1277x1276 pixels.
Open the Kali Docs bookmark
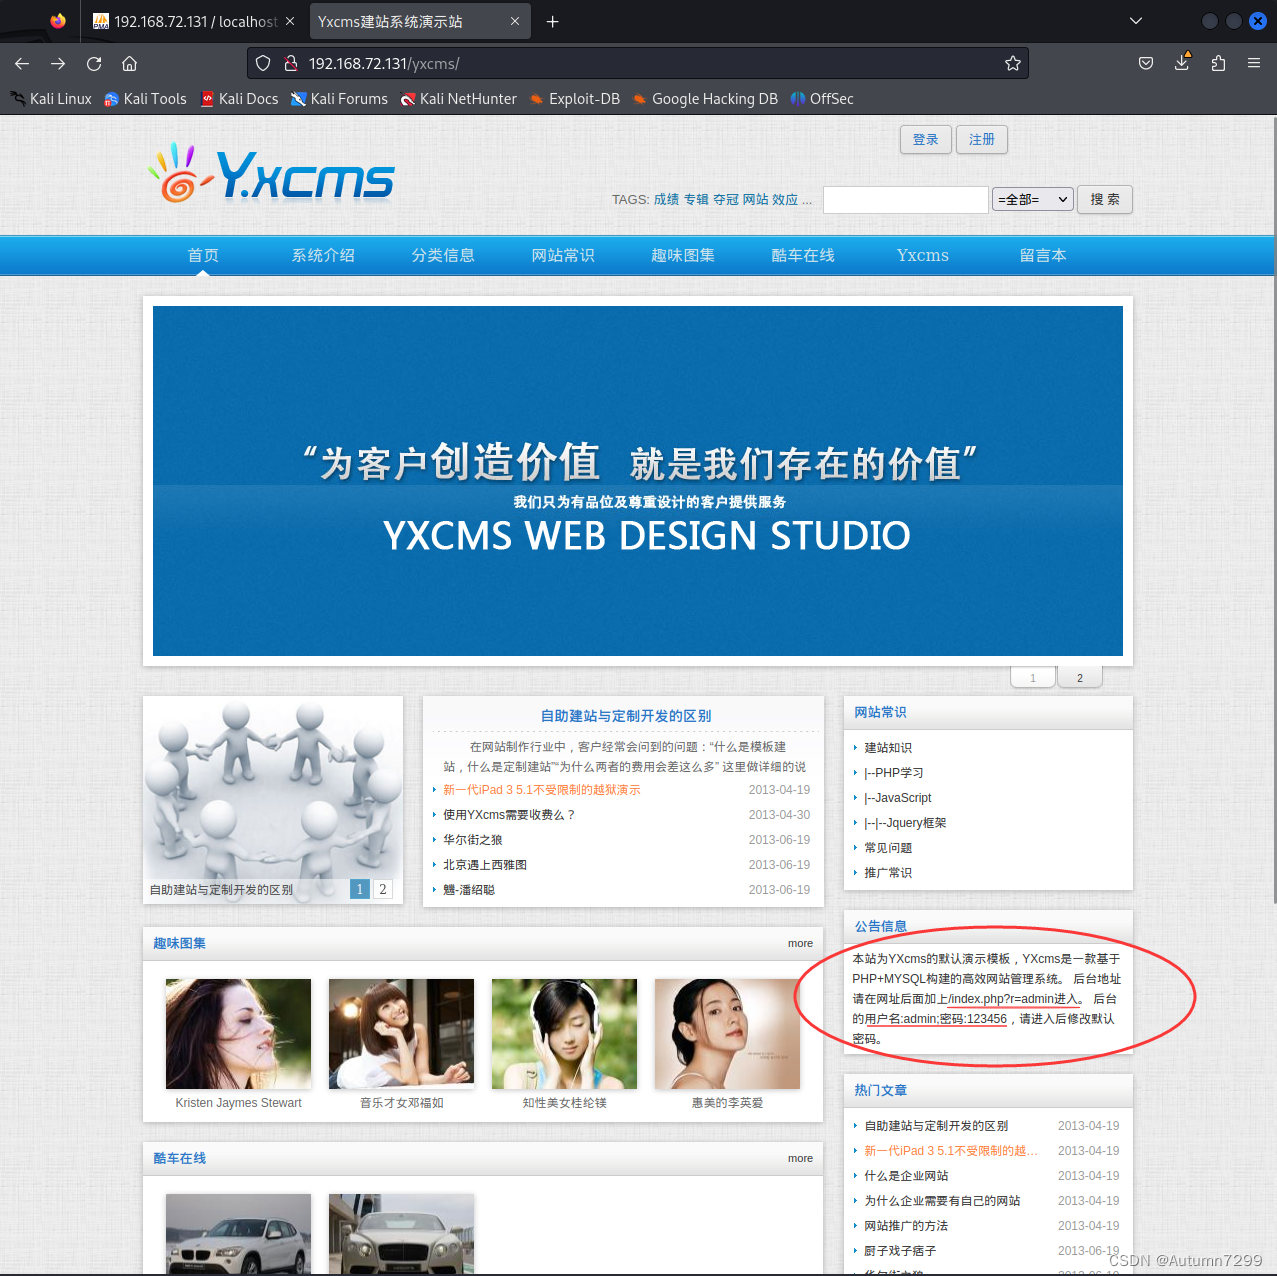pyautogui.click(x=240, y=99)
